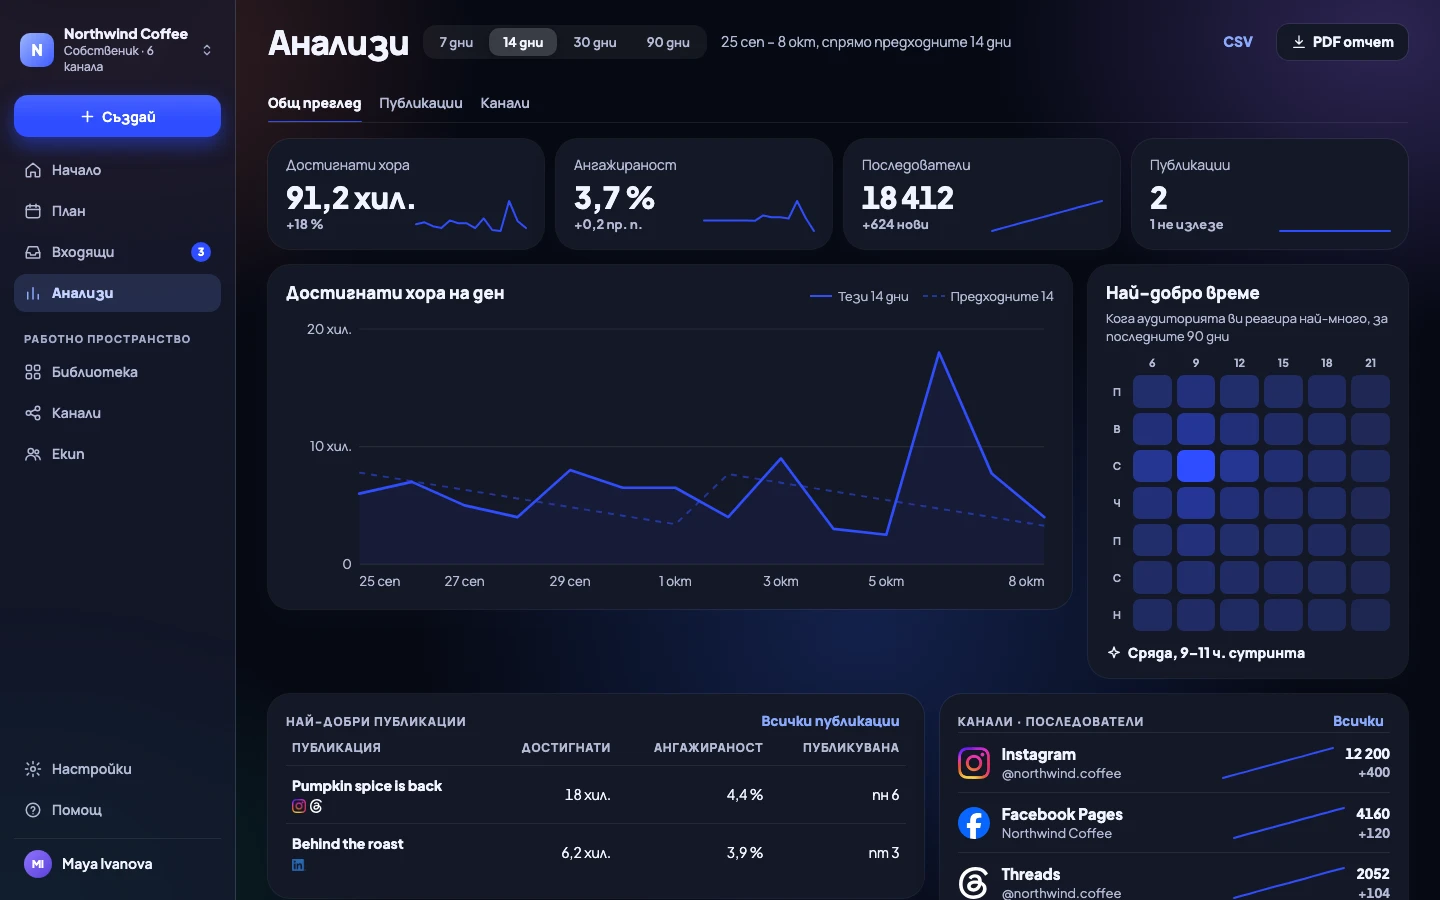This screenshot has height=900, width=1440.
Task: Click the Facebook Pages logo icon
Action: point(974,823)
